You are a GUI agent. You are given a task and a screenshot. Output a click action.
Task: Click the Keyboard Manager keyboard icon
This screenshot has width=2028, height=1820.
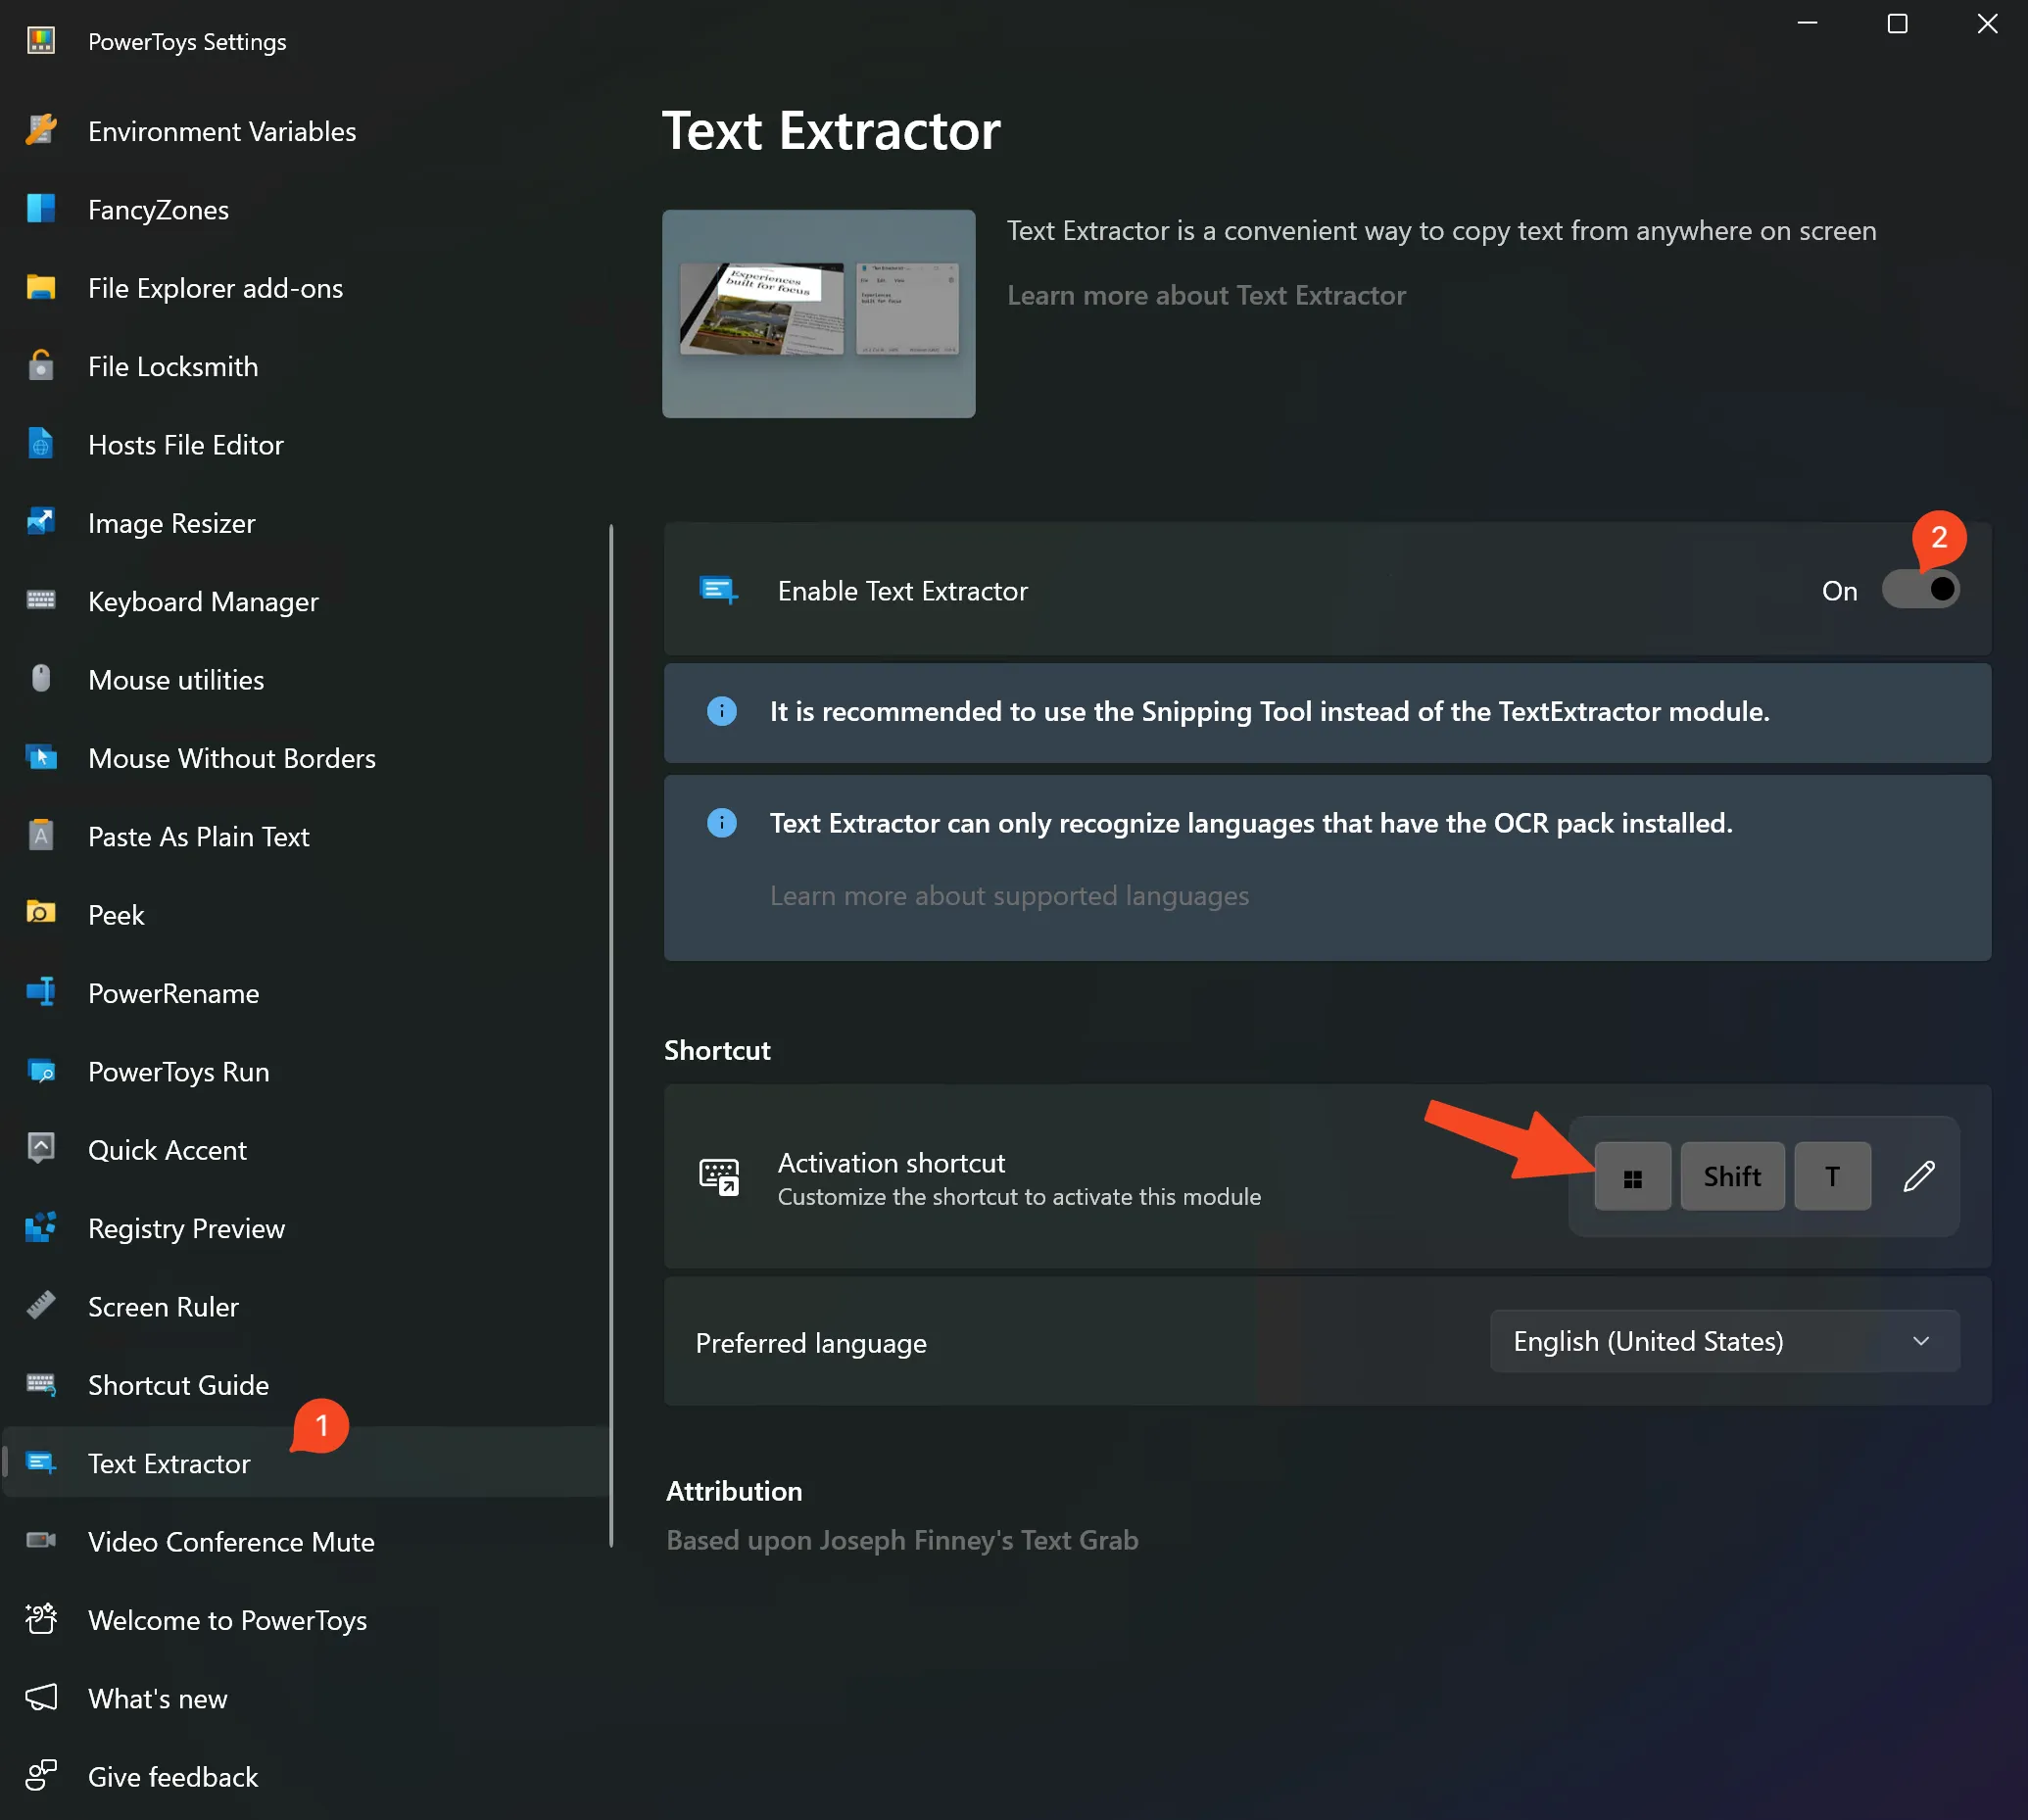pyautogui.click(x=41, y=601)
